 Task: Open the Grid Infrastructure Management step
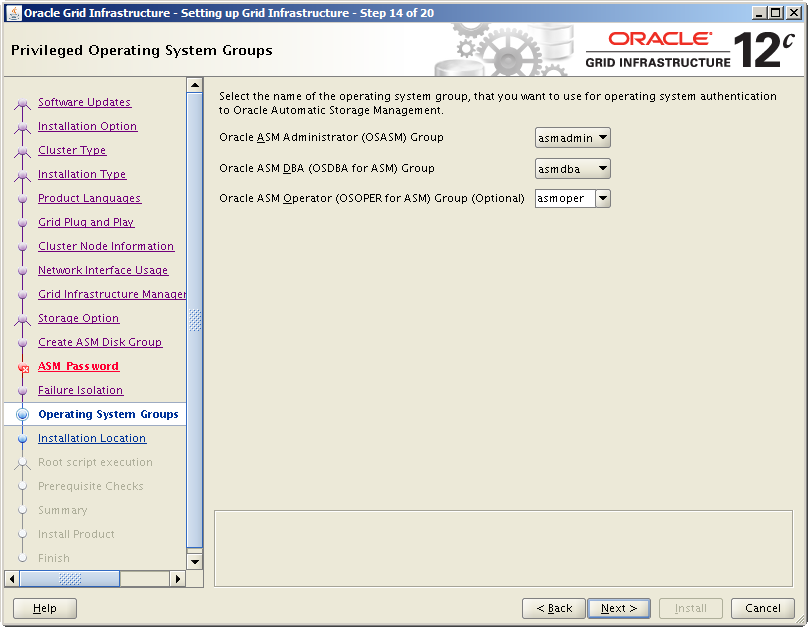(x=112, y=294)
